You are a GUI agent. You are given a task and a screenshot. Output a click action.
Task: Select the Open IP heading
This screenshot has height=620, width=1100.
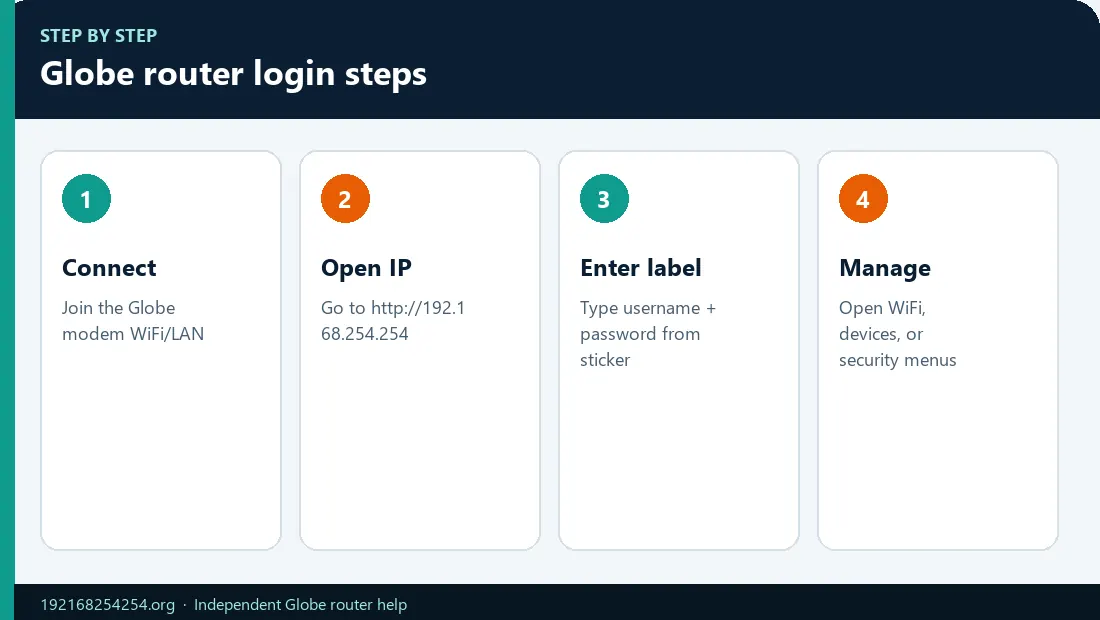tap(366, 268)
